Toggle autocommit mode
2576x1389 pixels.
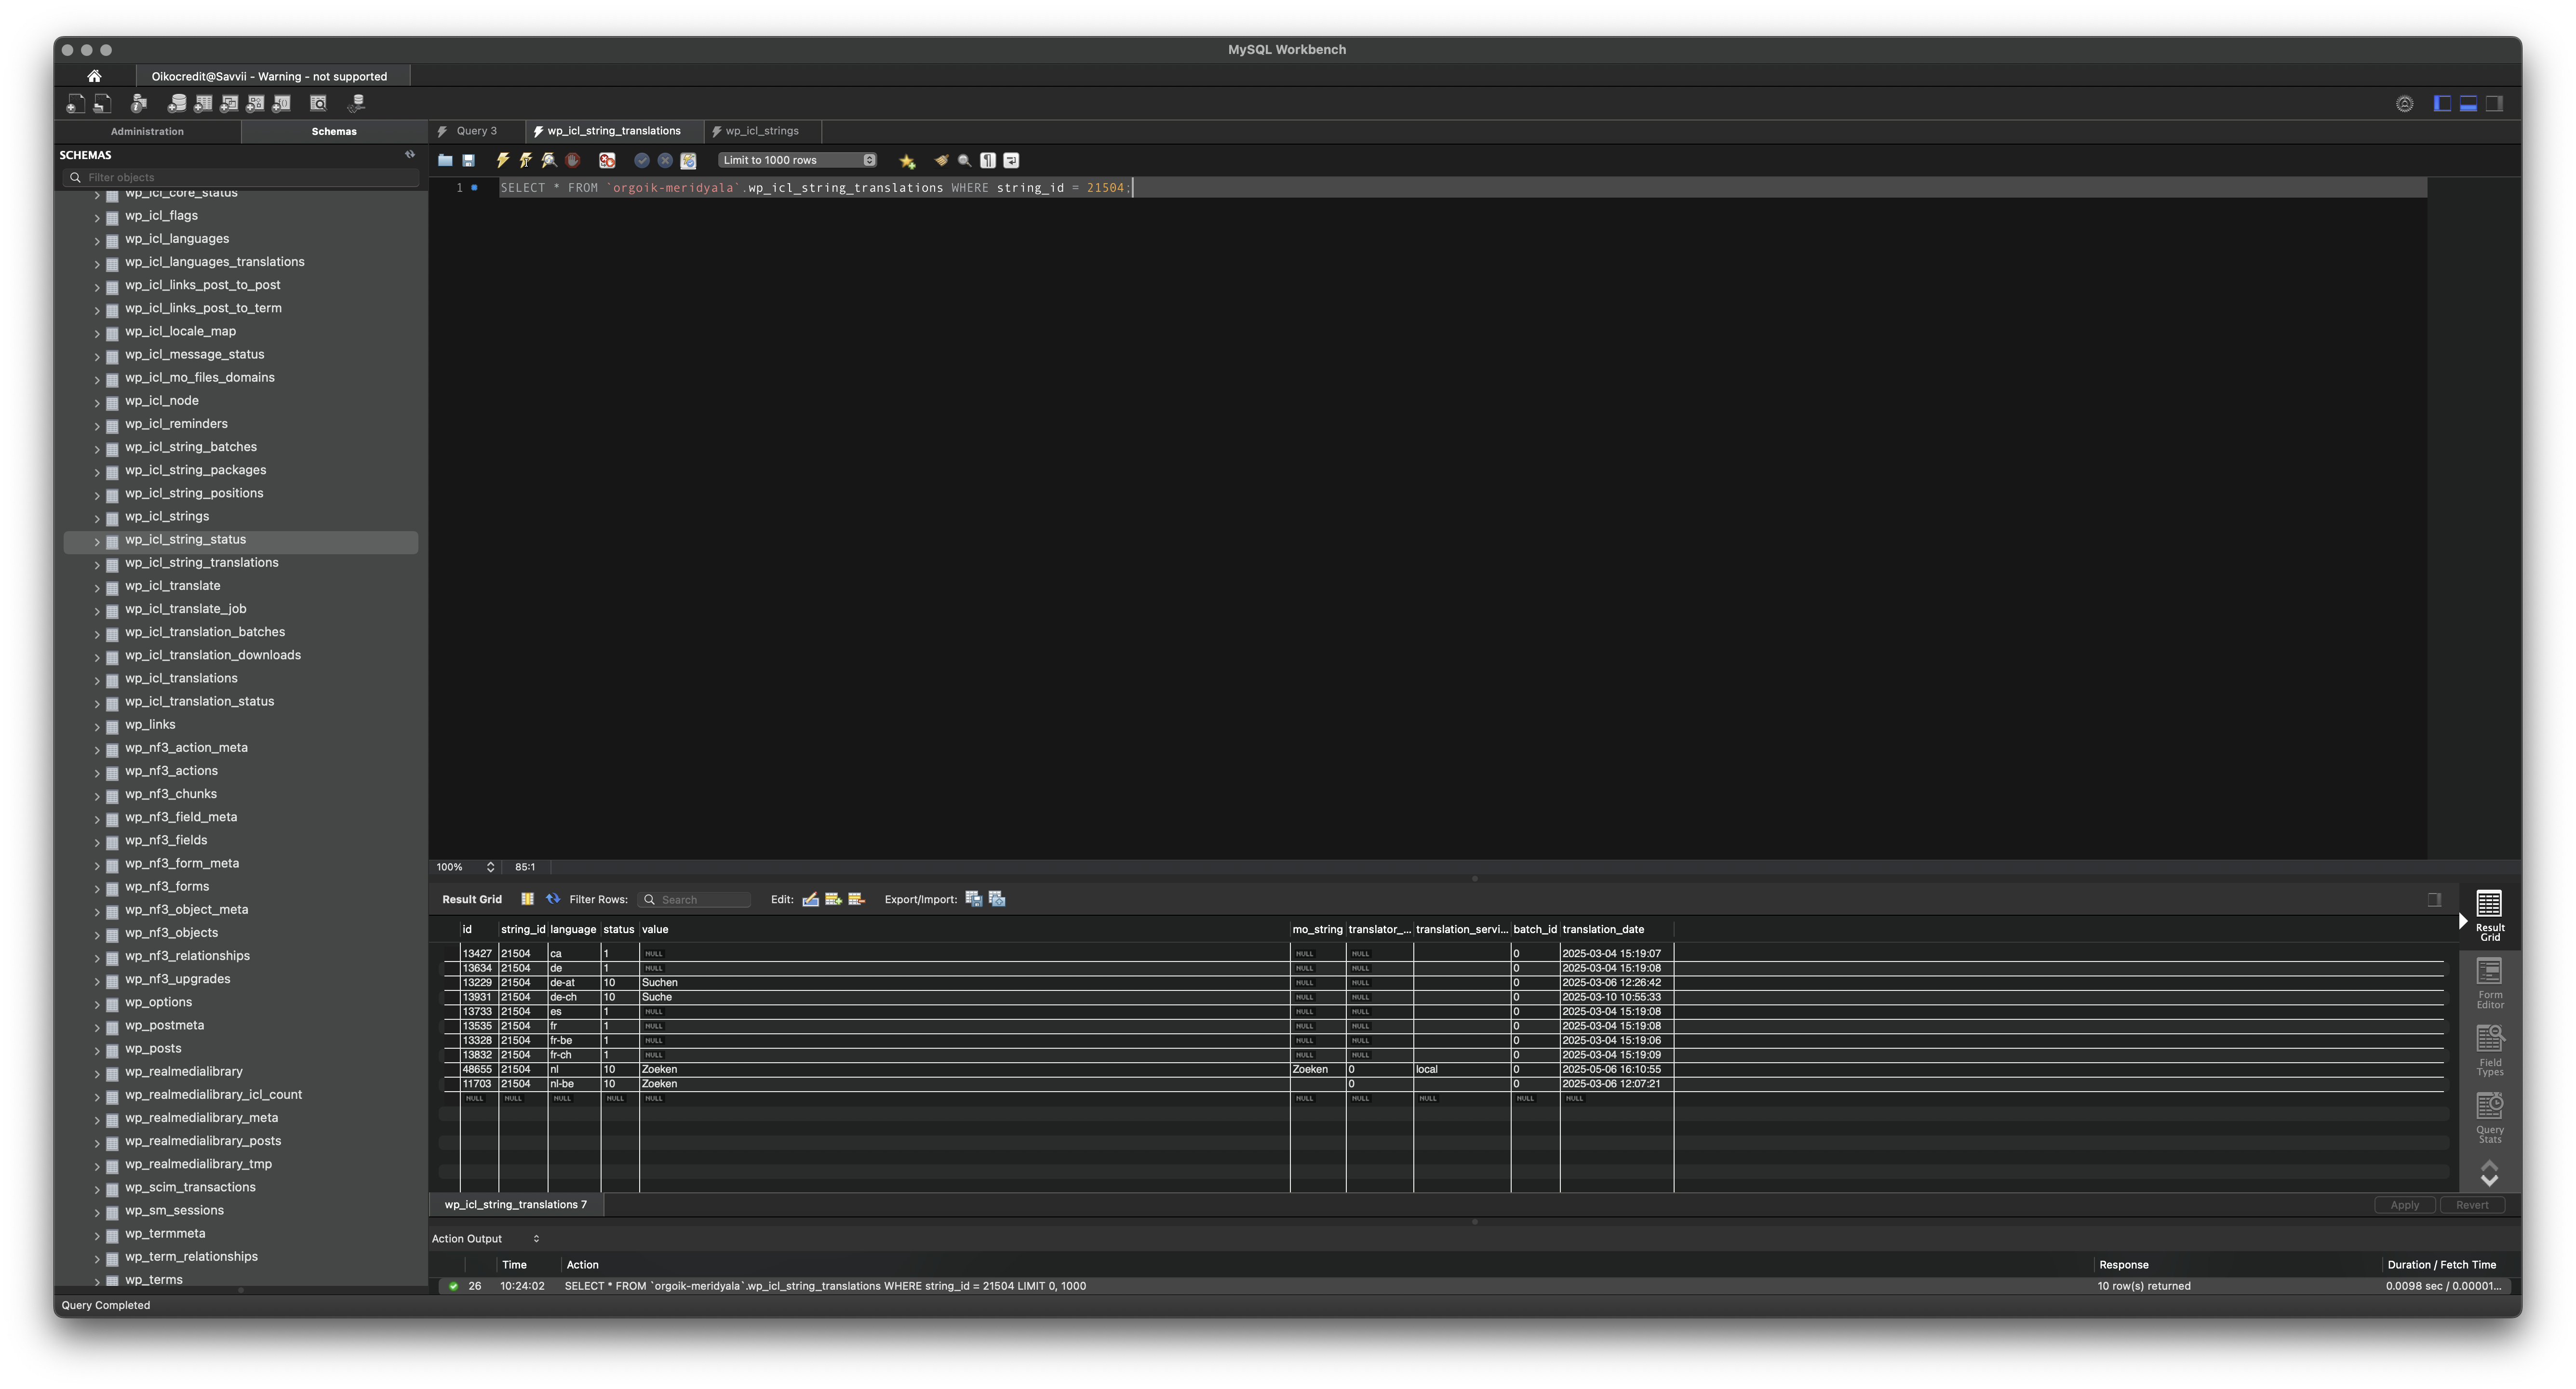click(688, 160)
